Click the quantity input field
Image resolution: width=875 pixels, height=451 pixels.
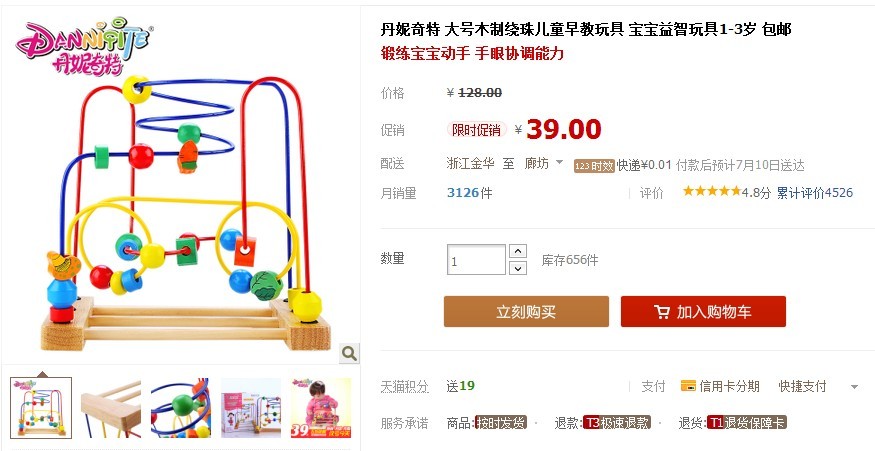(476, 260)
